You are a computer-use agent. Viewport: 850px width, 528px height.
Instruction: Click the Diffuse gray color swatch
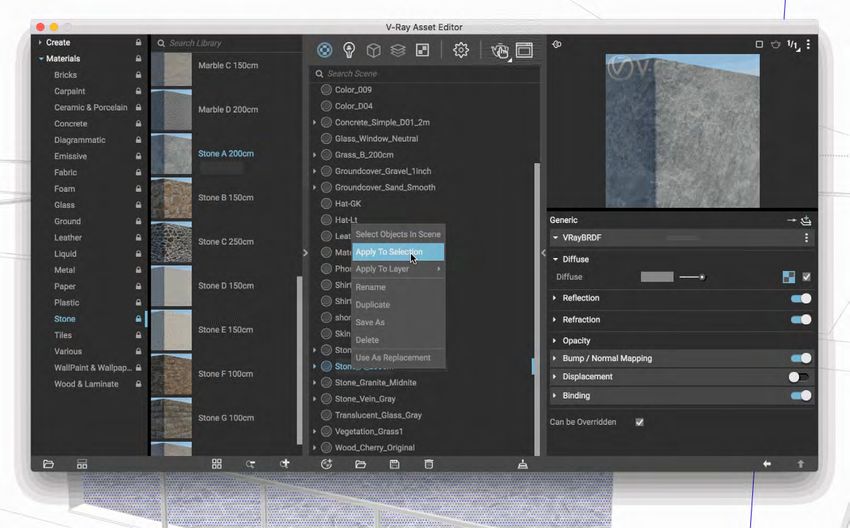pyautogui.click(x=657, y=277)
